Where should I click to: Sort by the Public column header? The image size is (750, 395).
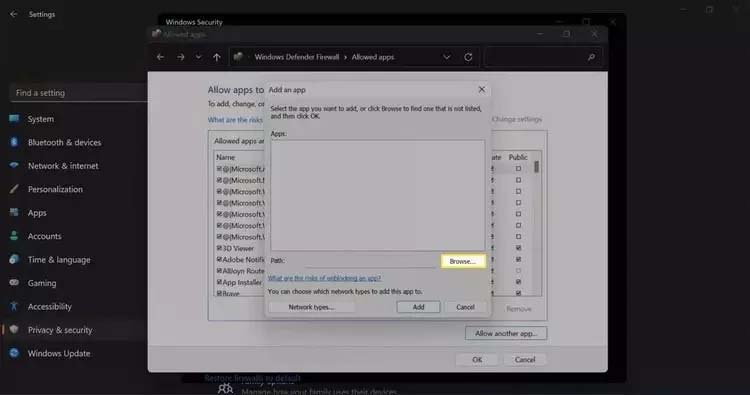pyautogui.click(x=518, y=157)
